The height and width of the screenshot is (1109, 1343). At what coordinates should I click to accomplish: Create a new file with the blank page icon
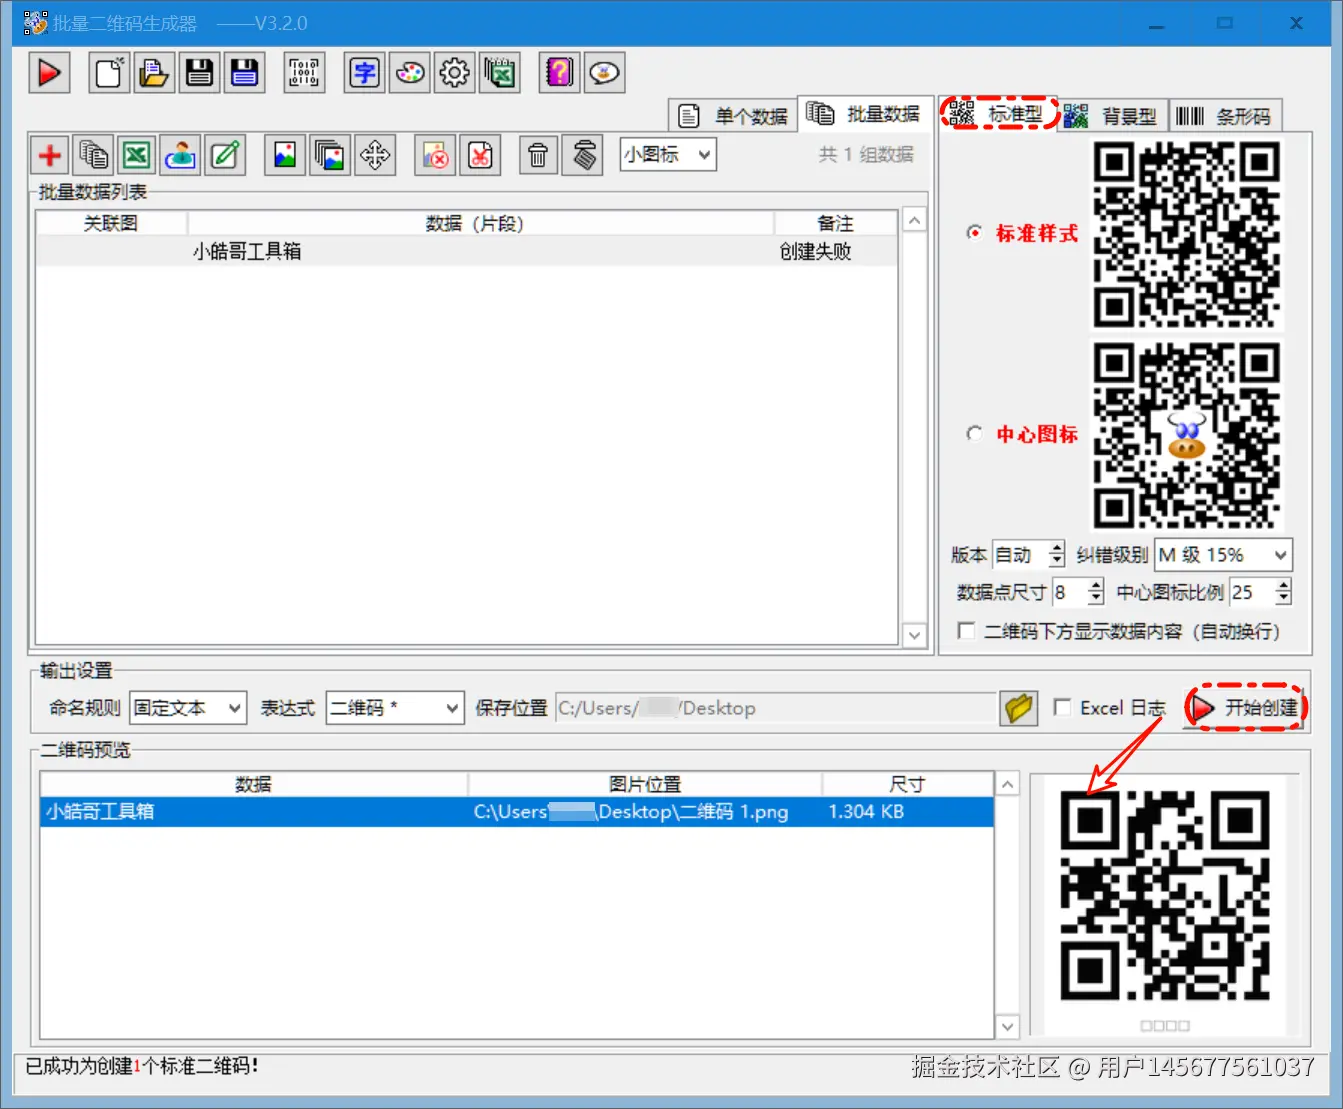pyautogui.click(x=109, y=73)
